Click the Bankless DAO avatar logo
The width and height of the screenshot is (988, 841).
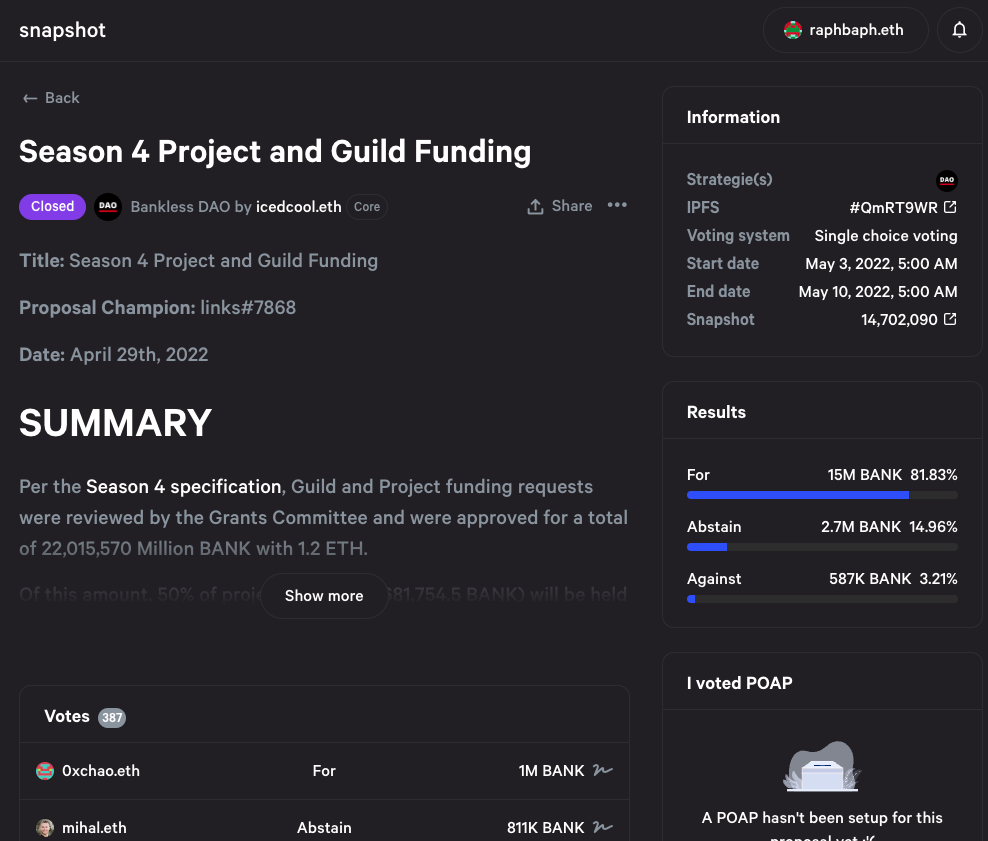tap(108, 207)
